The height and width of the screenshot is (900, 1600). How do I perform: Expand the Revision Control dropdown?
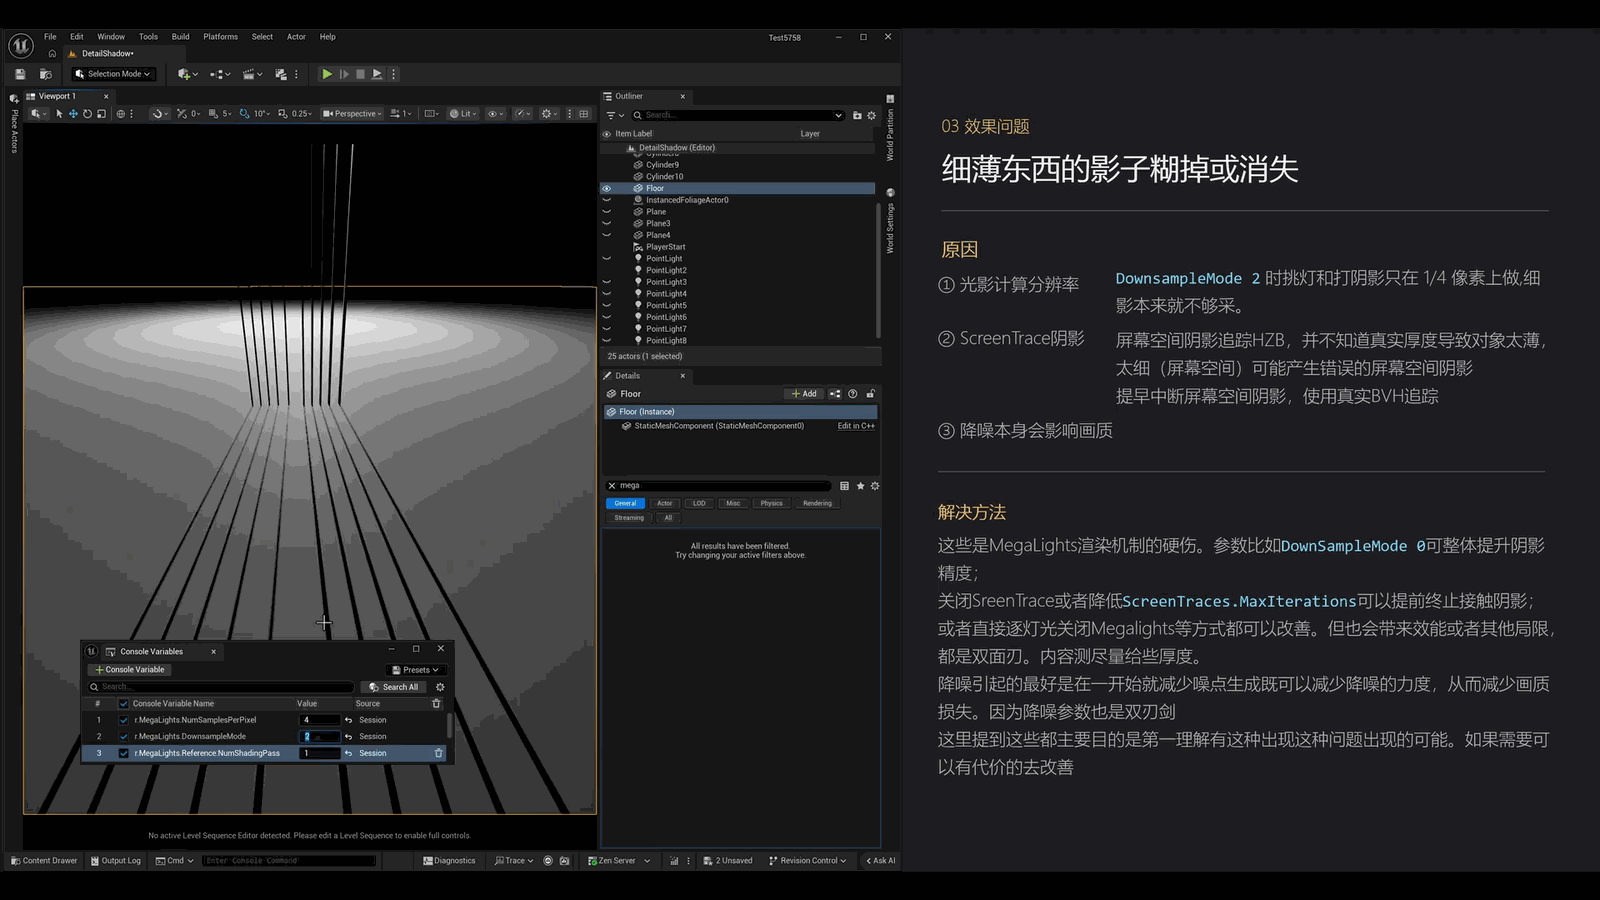tap(808, 861)
